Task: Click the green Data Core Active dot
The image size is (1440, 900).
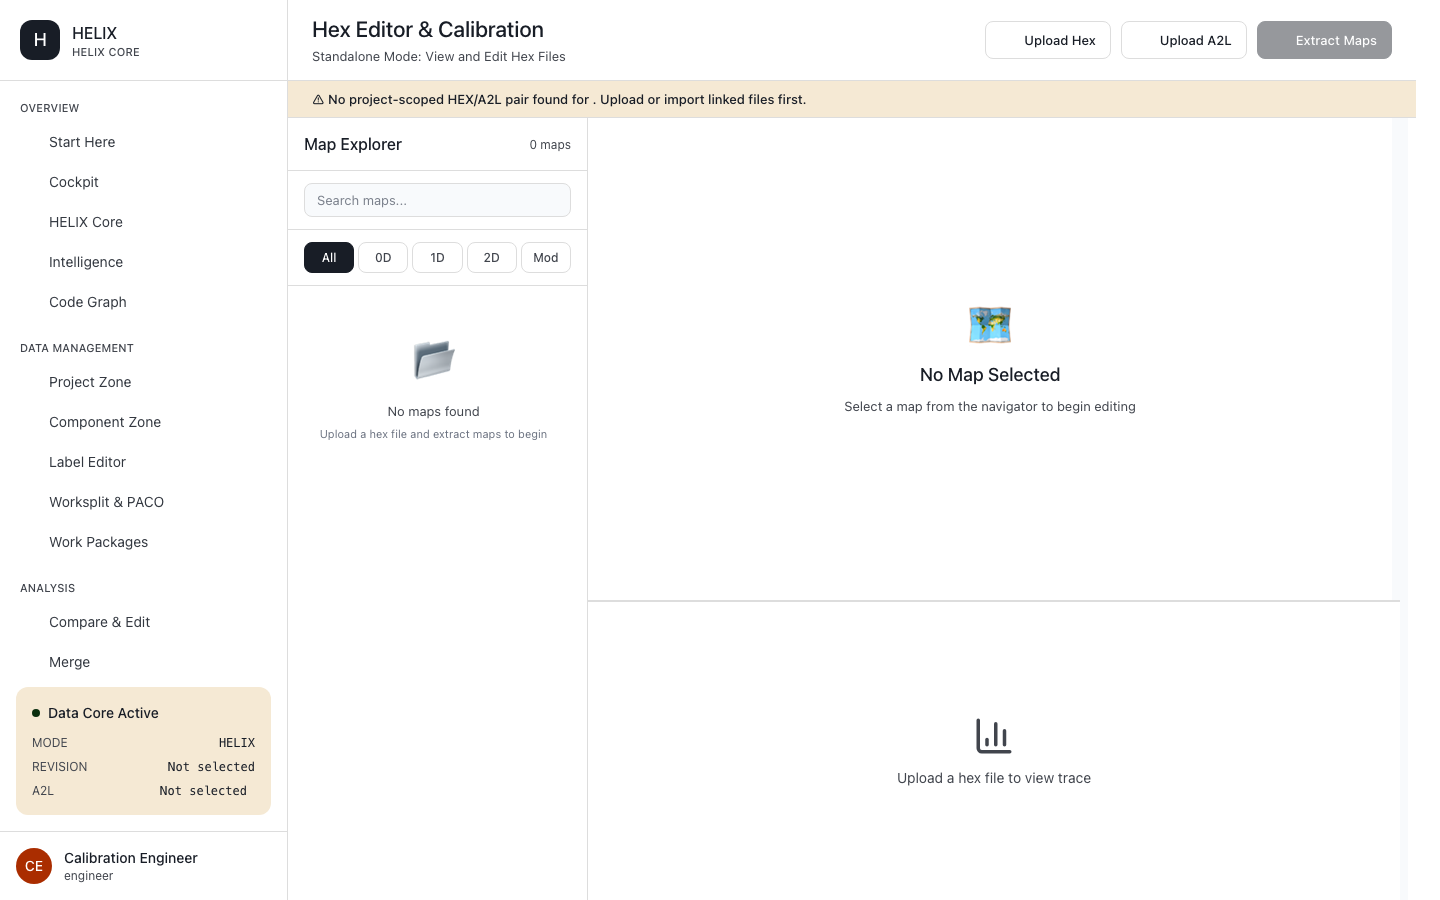Action: (36, 713)
